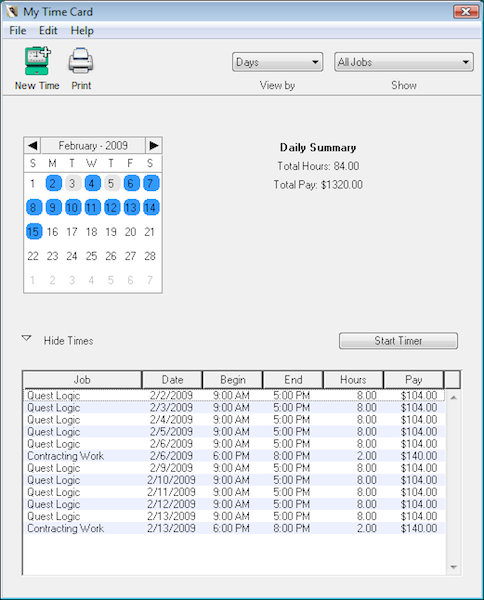Select the Quest Logic 2/10/2009 row
This screenshot has width=484, height=600.
coord(234,480)
